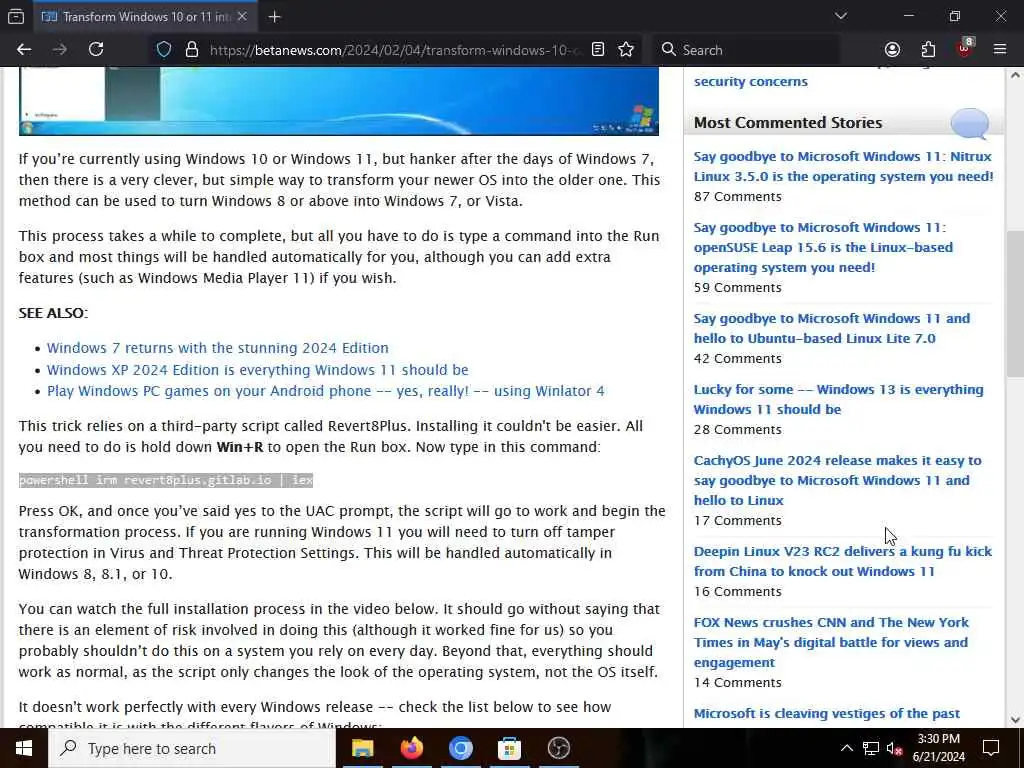This screenshot has height=768, width=1024.
Task: Open FOX News crushes CNN story
Action: point(831,642)
